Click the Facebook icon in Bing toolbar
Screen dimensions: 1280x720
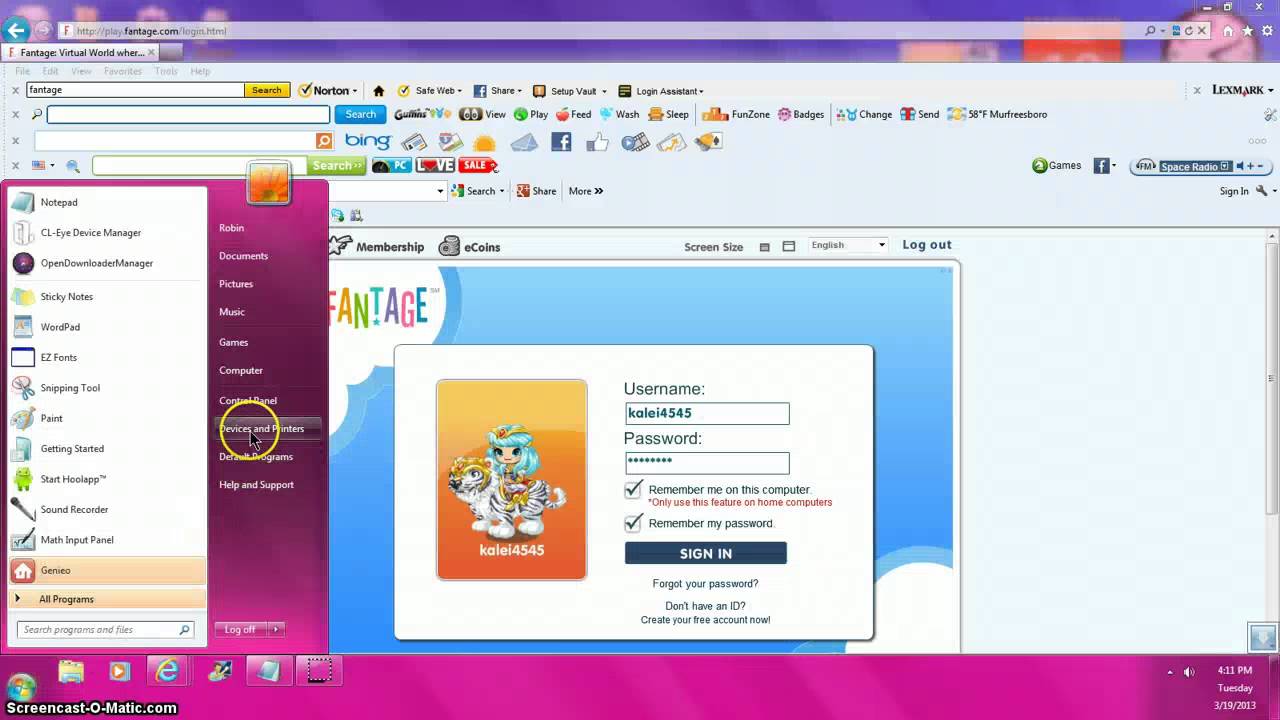pos(561,141)
